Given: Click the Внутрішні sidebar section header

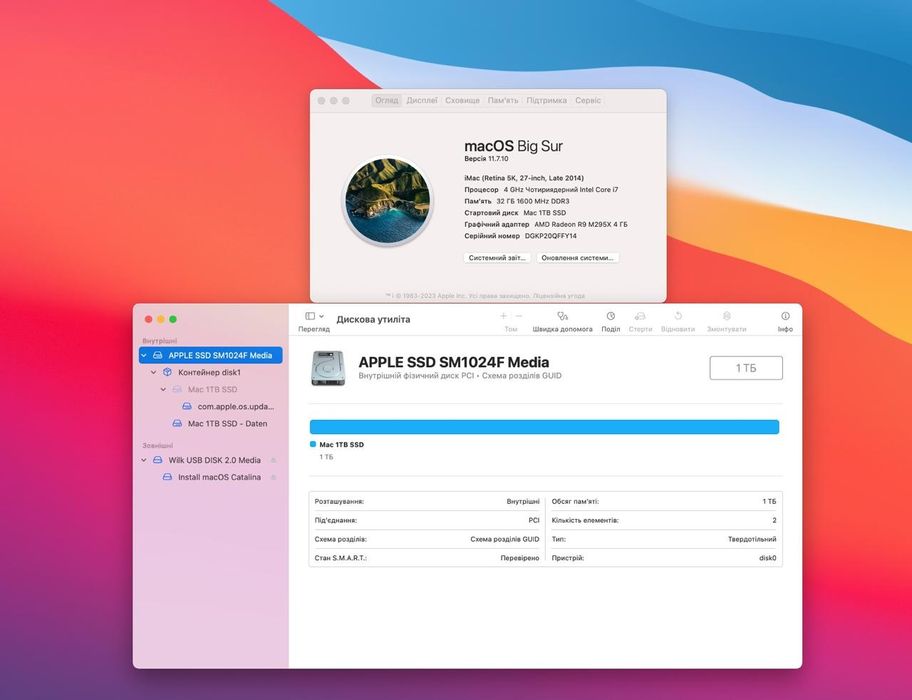Looking at the screenshot, I should pyautogui.click(x=160, y=341).
